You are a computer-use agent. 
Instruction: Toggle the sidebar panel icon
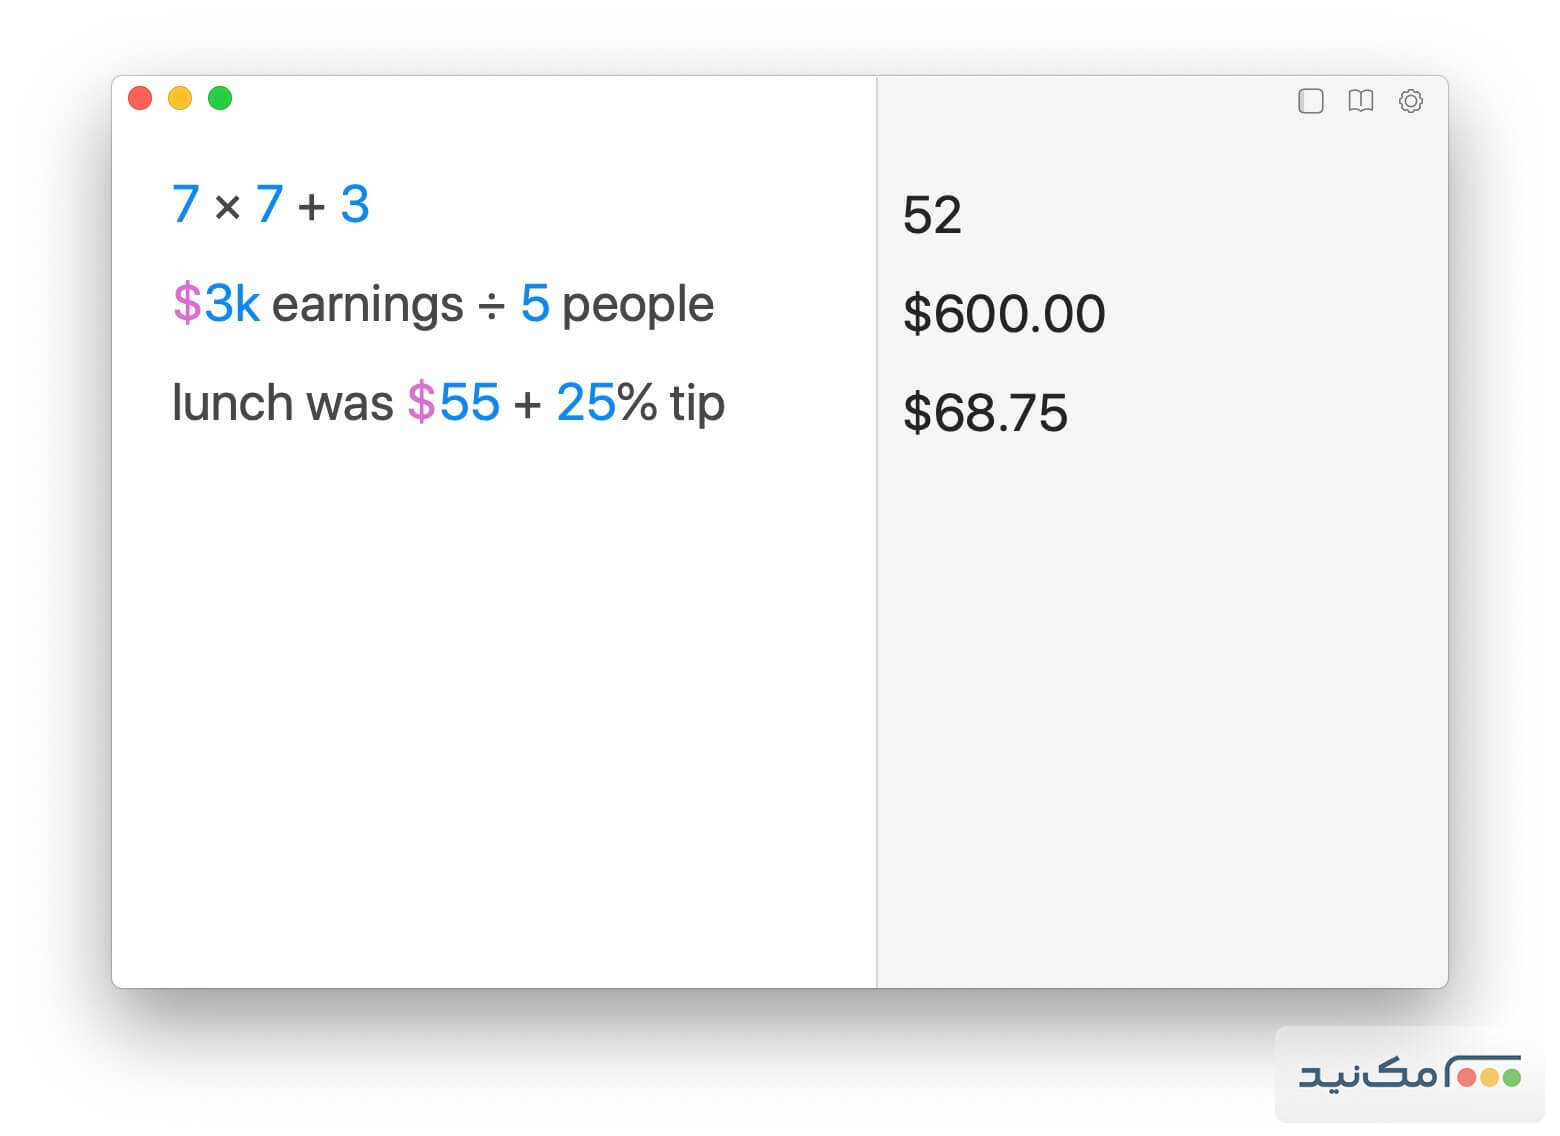pyautogui.click(x=1310, y=101)
